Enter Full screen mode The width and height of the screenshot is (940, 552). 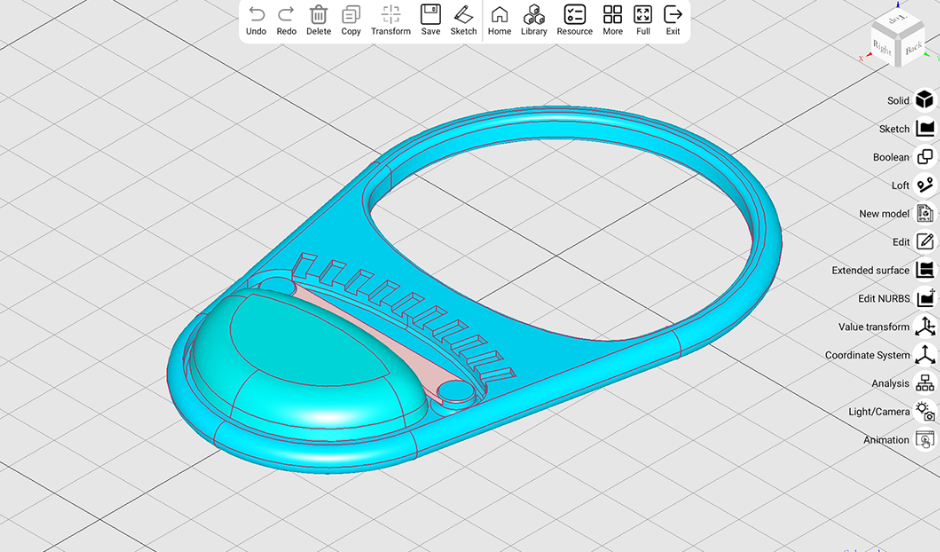pos(643,14)
